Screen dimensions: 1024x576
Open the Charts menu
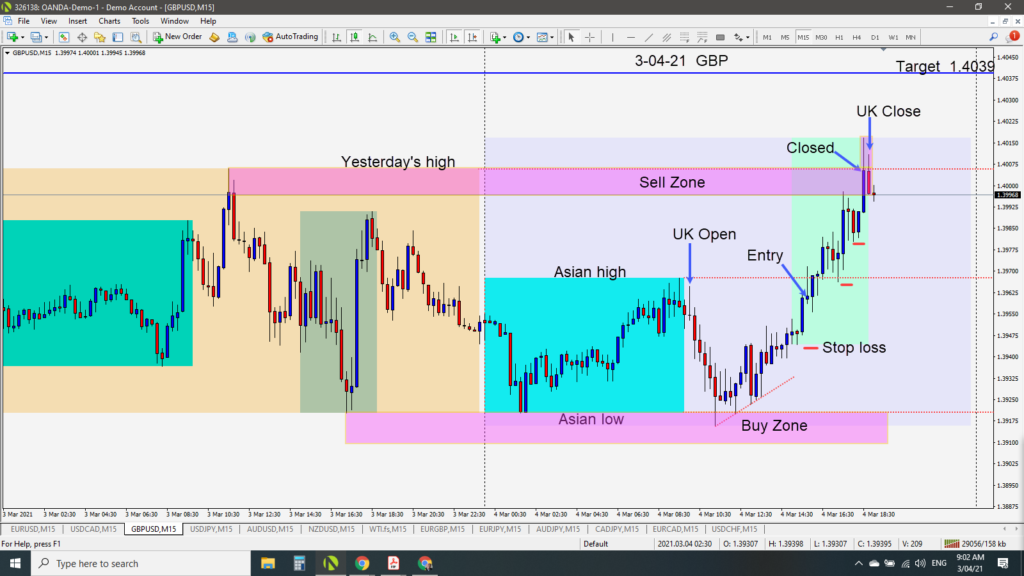pos(108,21)
